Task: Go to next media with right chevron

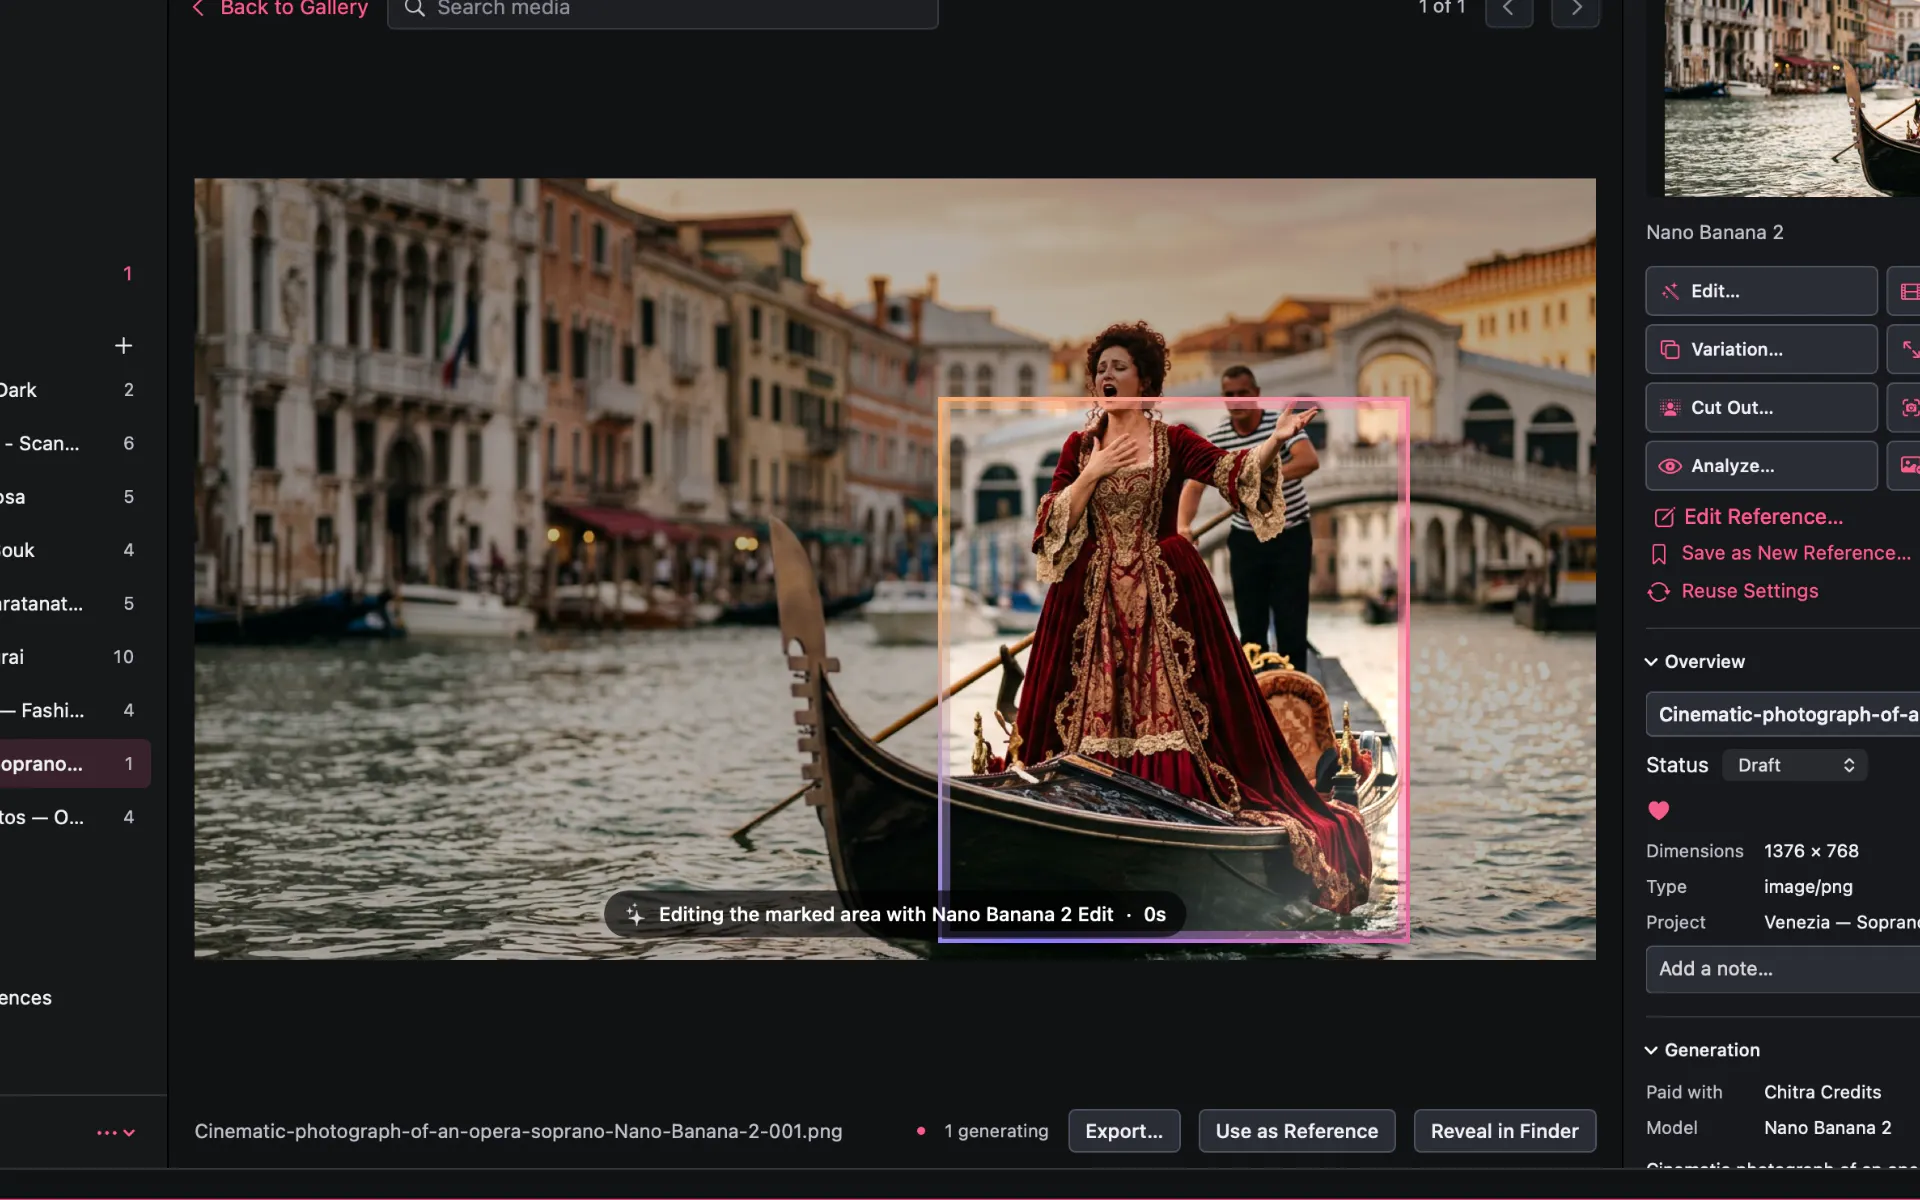Action: click(1575, 10)
